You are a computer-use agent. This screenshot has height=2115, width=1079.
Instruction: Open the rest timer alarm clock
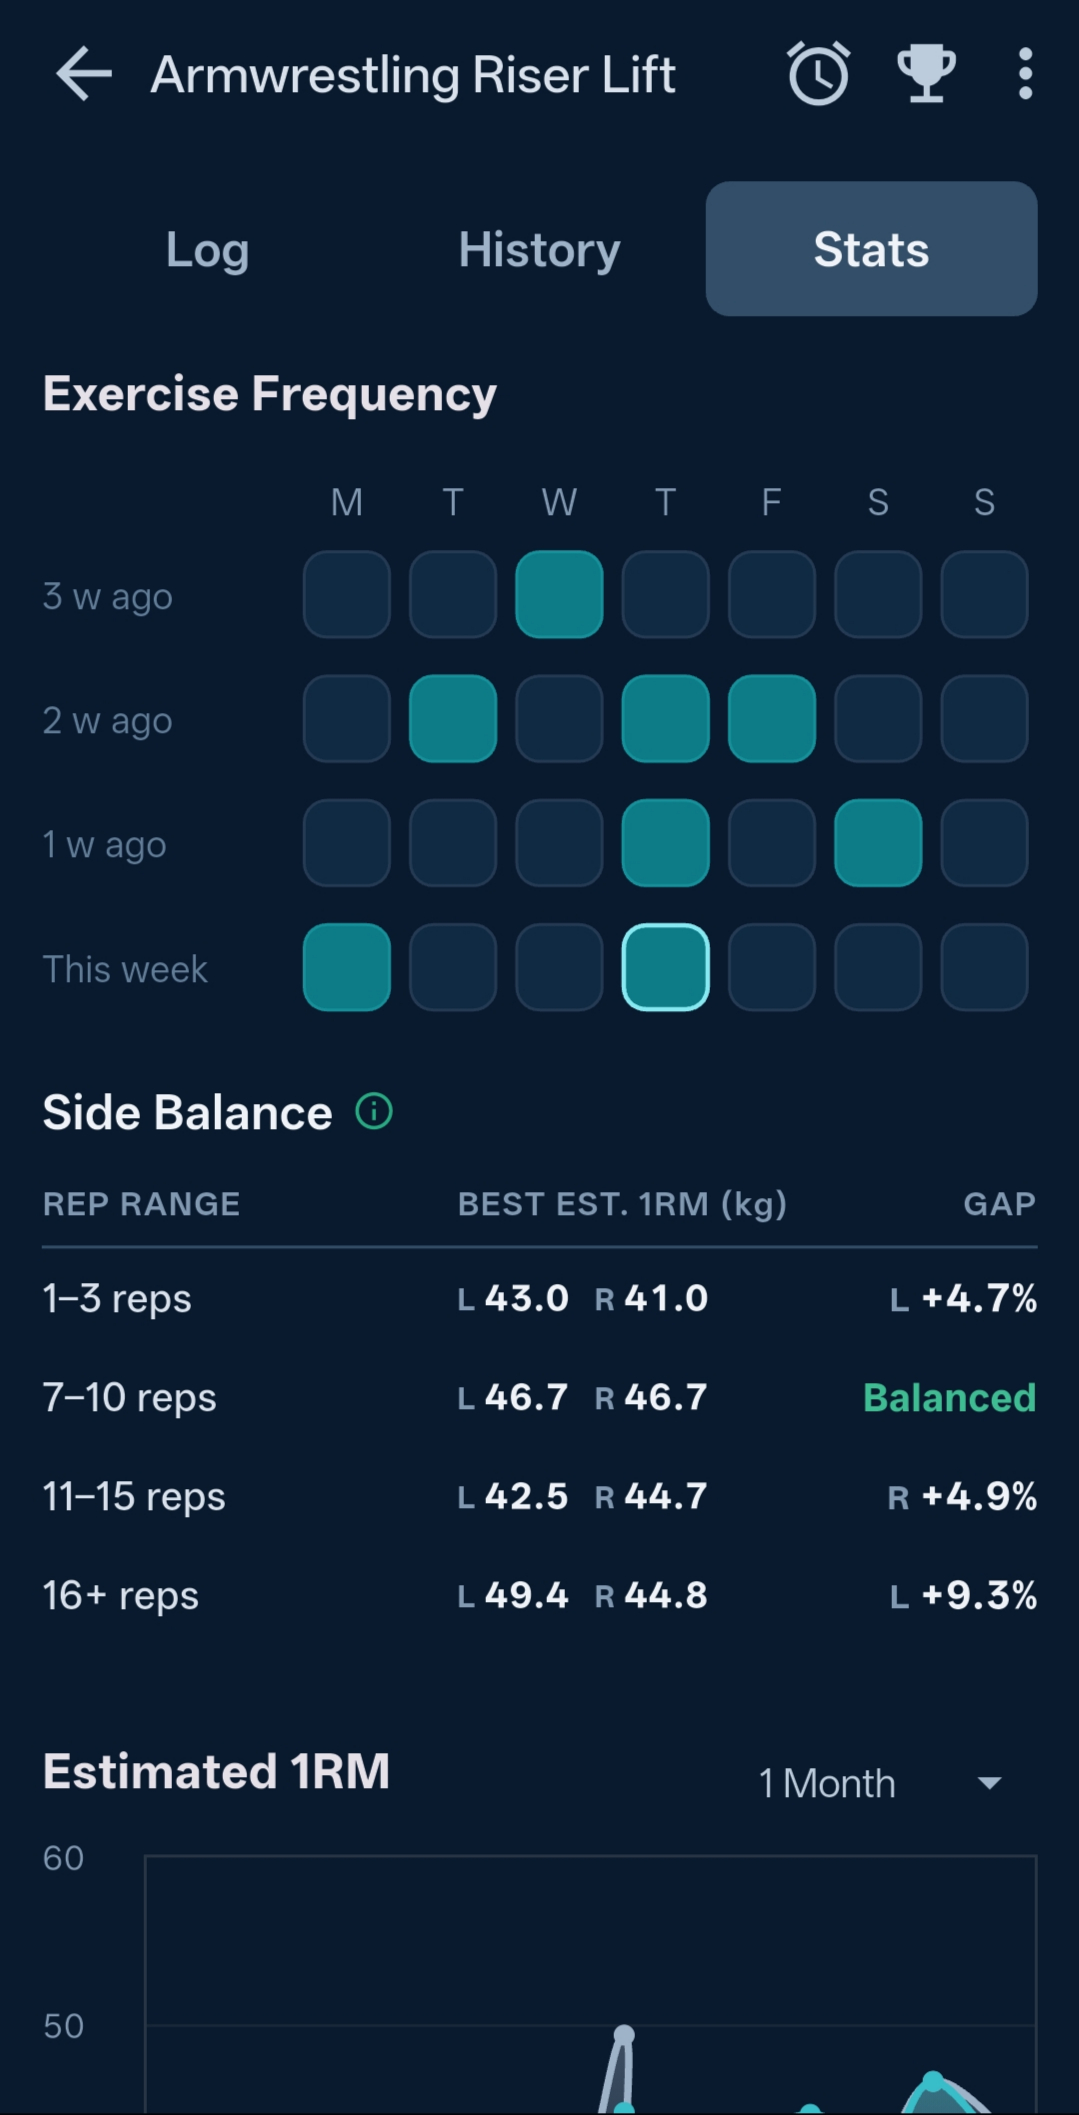[x=819, y=74]
